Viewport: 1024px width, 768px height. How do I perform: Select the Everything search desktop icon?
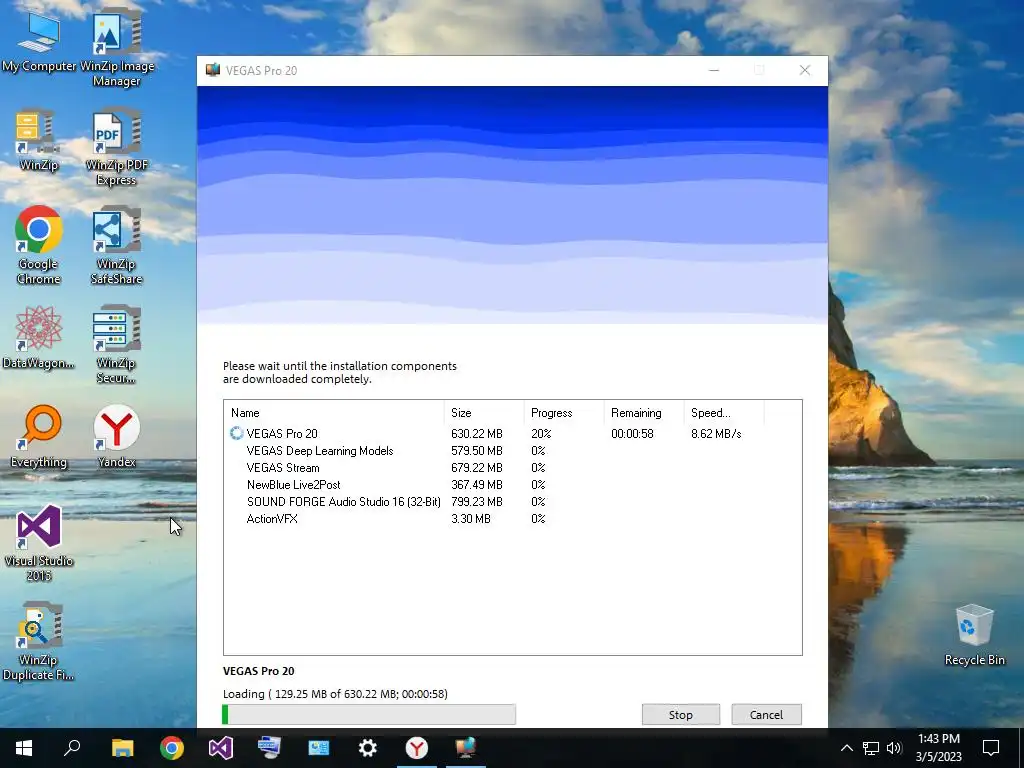[x=39, y=436]
